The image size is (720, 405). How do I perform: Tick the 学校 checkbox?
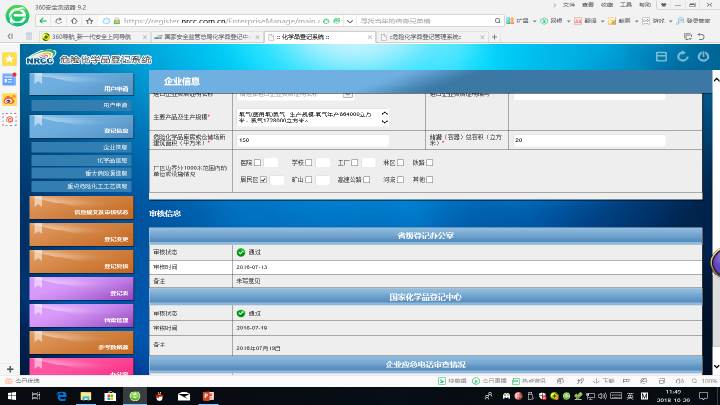pos(309,162)
